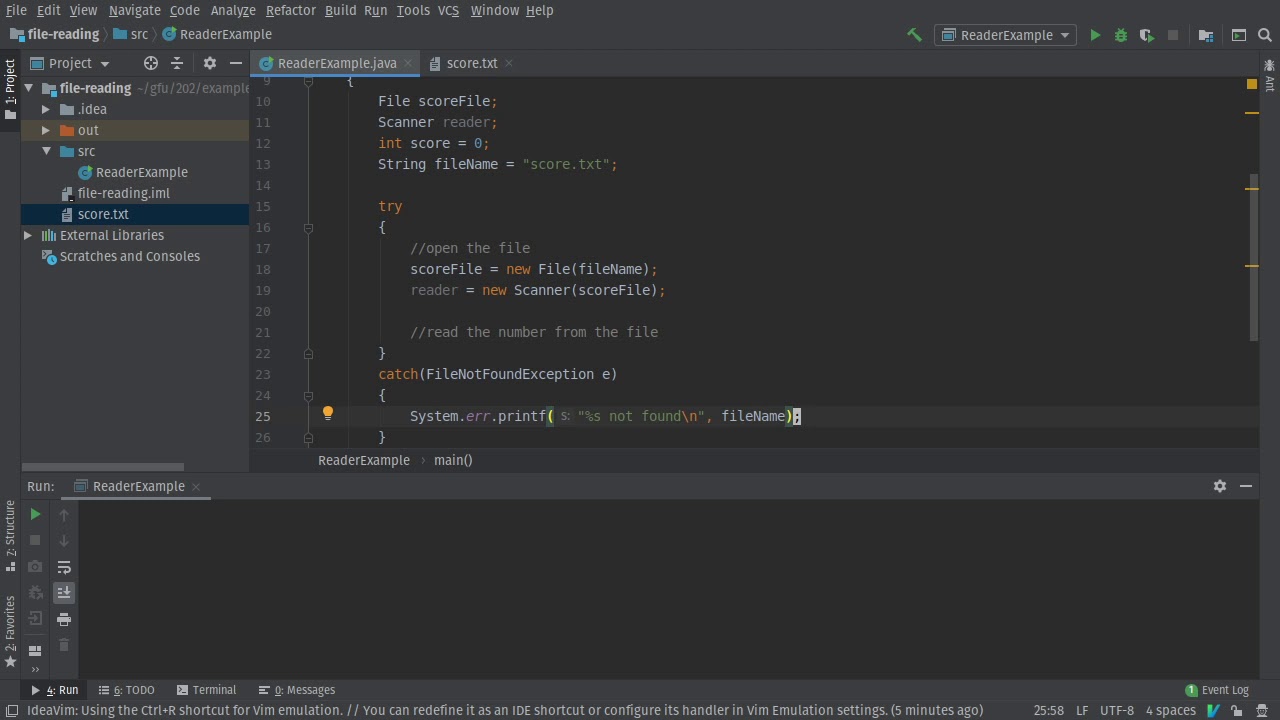The height and width of the screenshot is (720, 1280).
Task: Open the Terminal tool window button
Action: [x=206, y=690]
